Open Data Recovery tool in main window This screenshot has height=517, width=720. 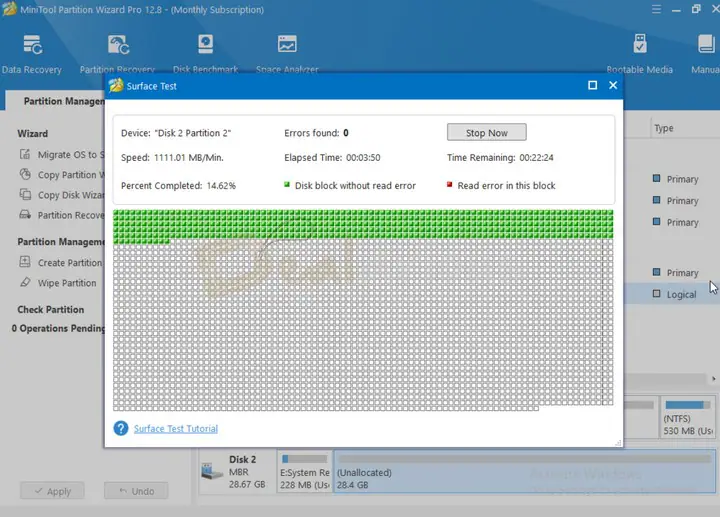point(32,54)
